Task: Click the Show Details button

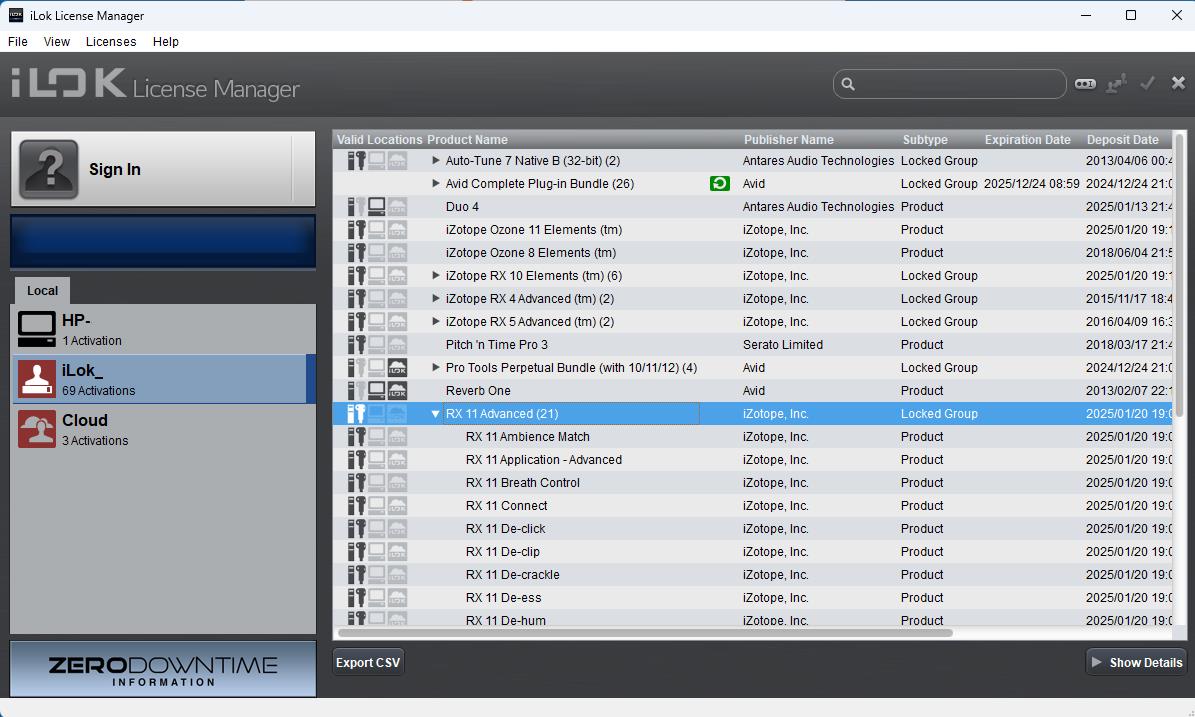Action: pos(1136,663)
